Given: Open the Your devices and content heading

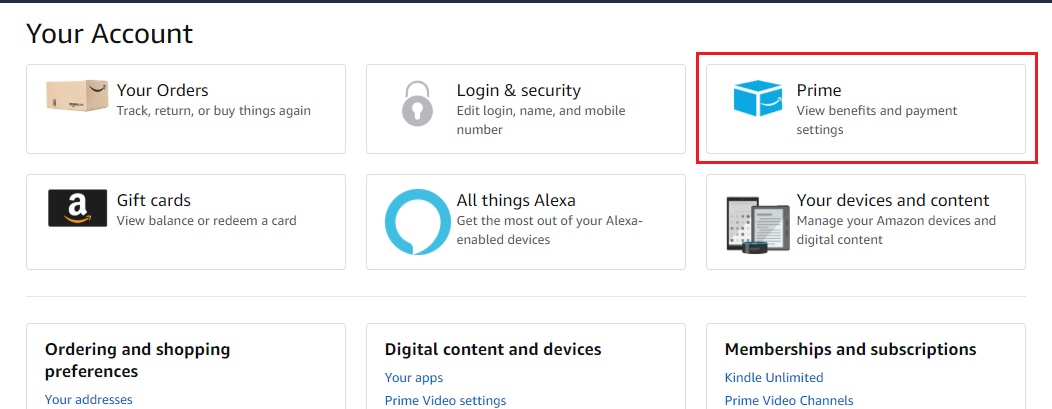Looking at the screenshot, I should click(892, 200).
